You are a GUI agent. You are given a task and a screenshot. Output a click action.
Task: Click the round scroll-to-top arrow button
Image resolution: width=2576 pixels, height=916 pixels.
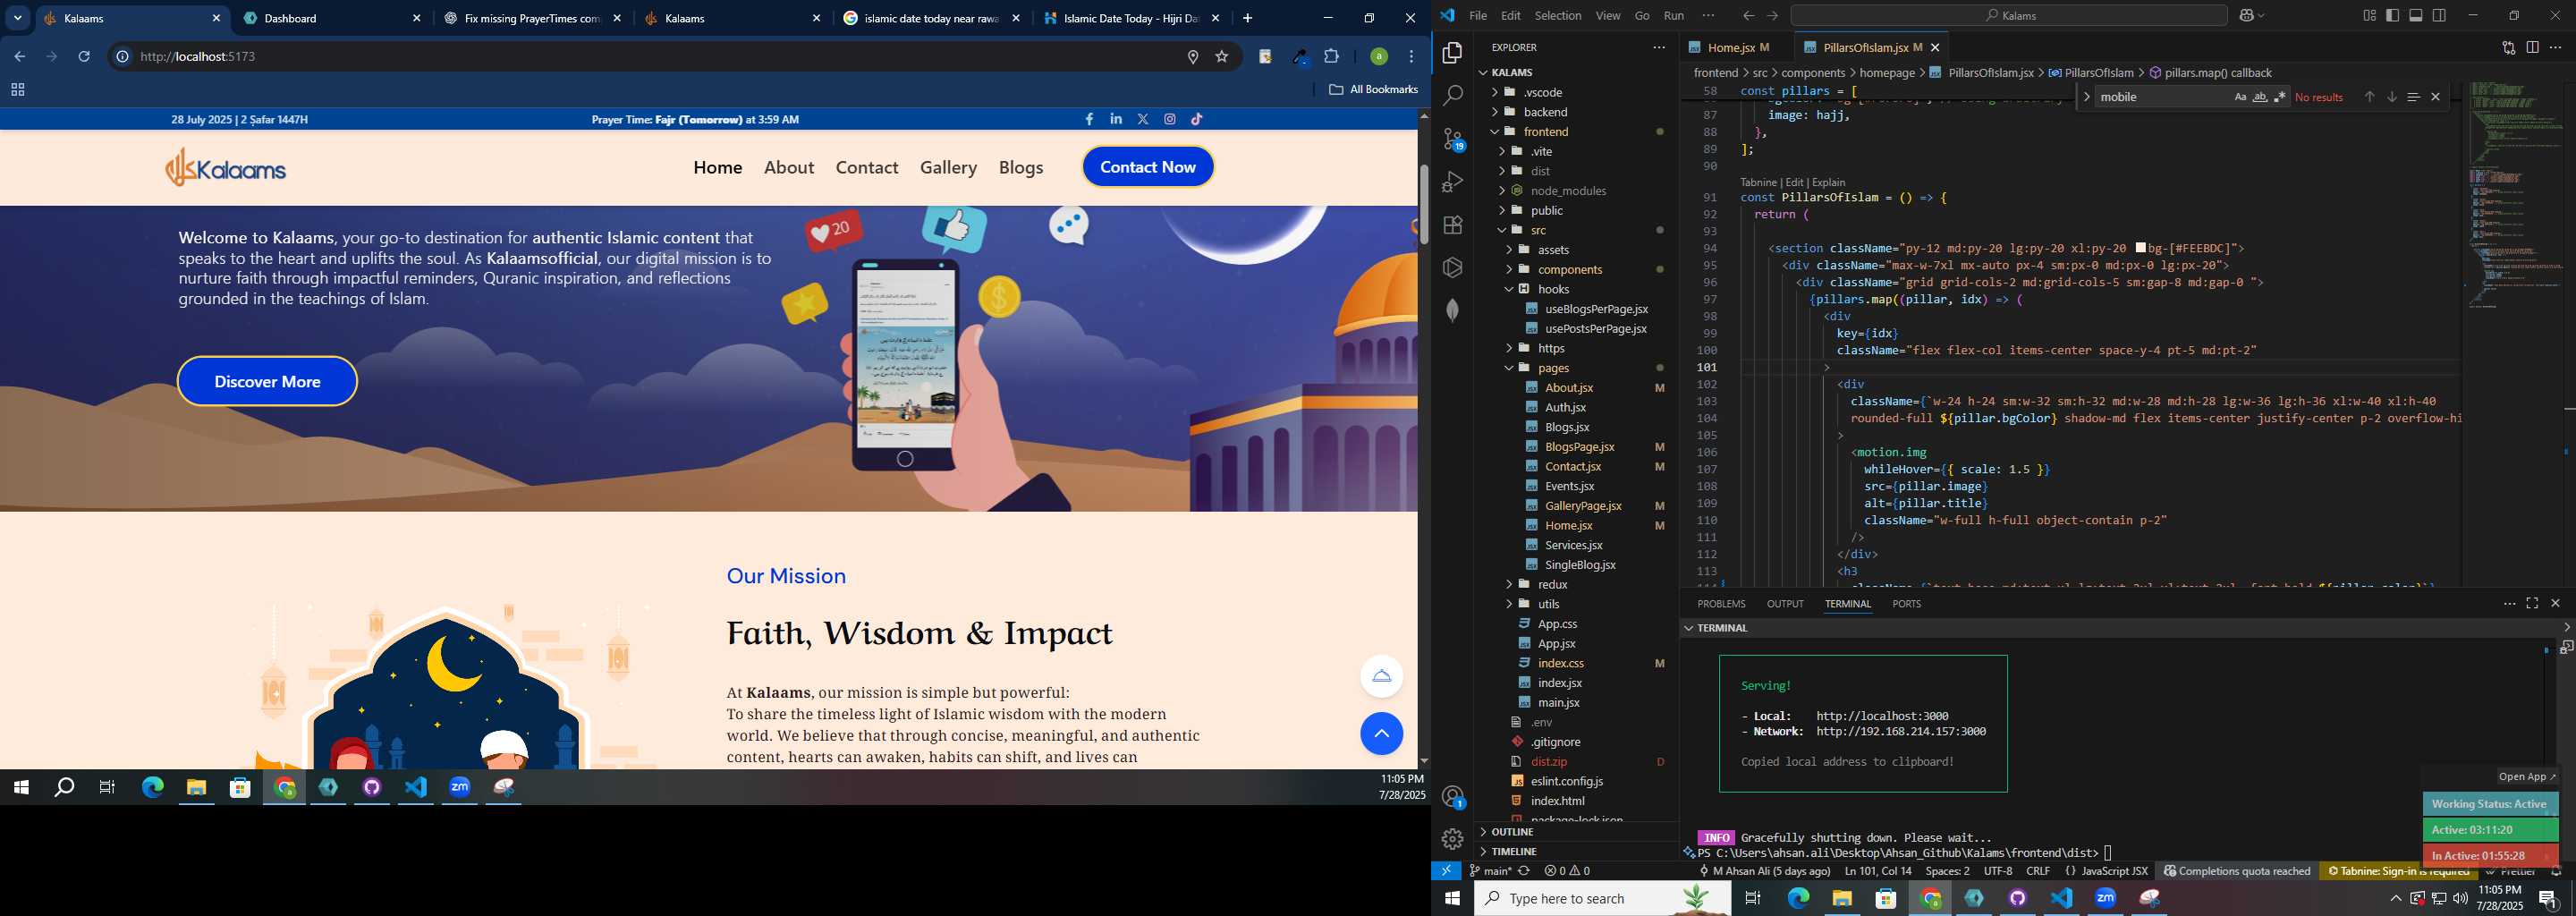tap(1381, 734)
